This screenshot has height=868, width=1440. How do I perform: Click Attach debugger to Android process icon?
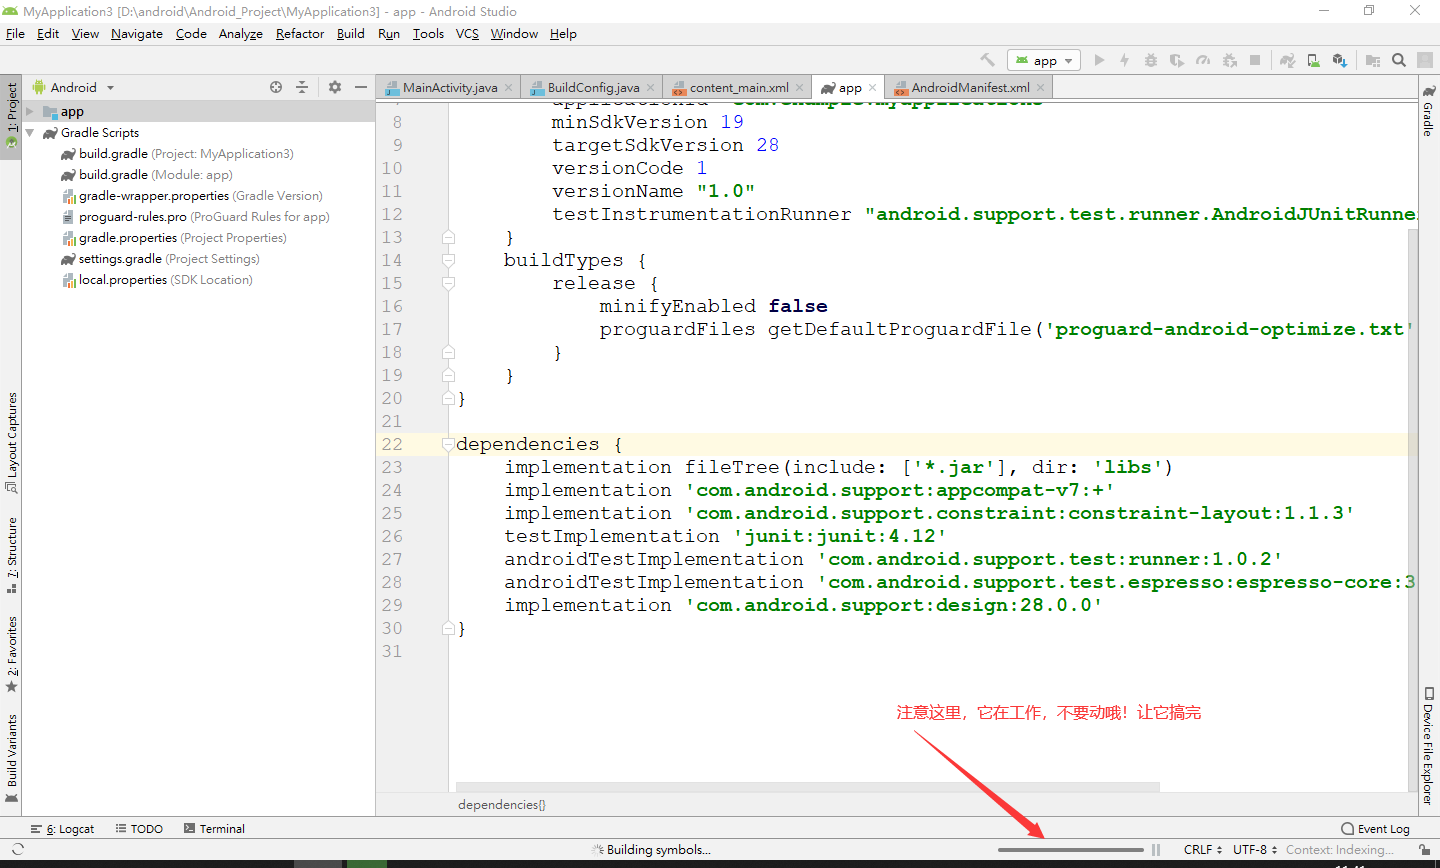pyautogui.click(x=1230, y=60)
